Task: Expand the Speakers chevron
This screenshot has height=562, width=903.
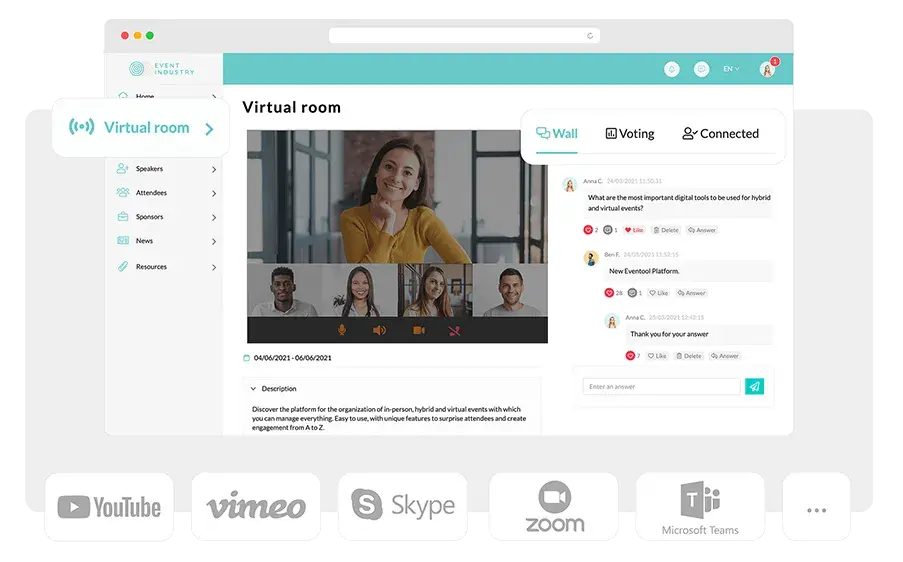Action: click(x=214, y=169)
